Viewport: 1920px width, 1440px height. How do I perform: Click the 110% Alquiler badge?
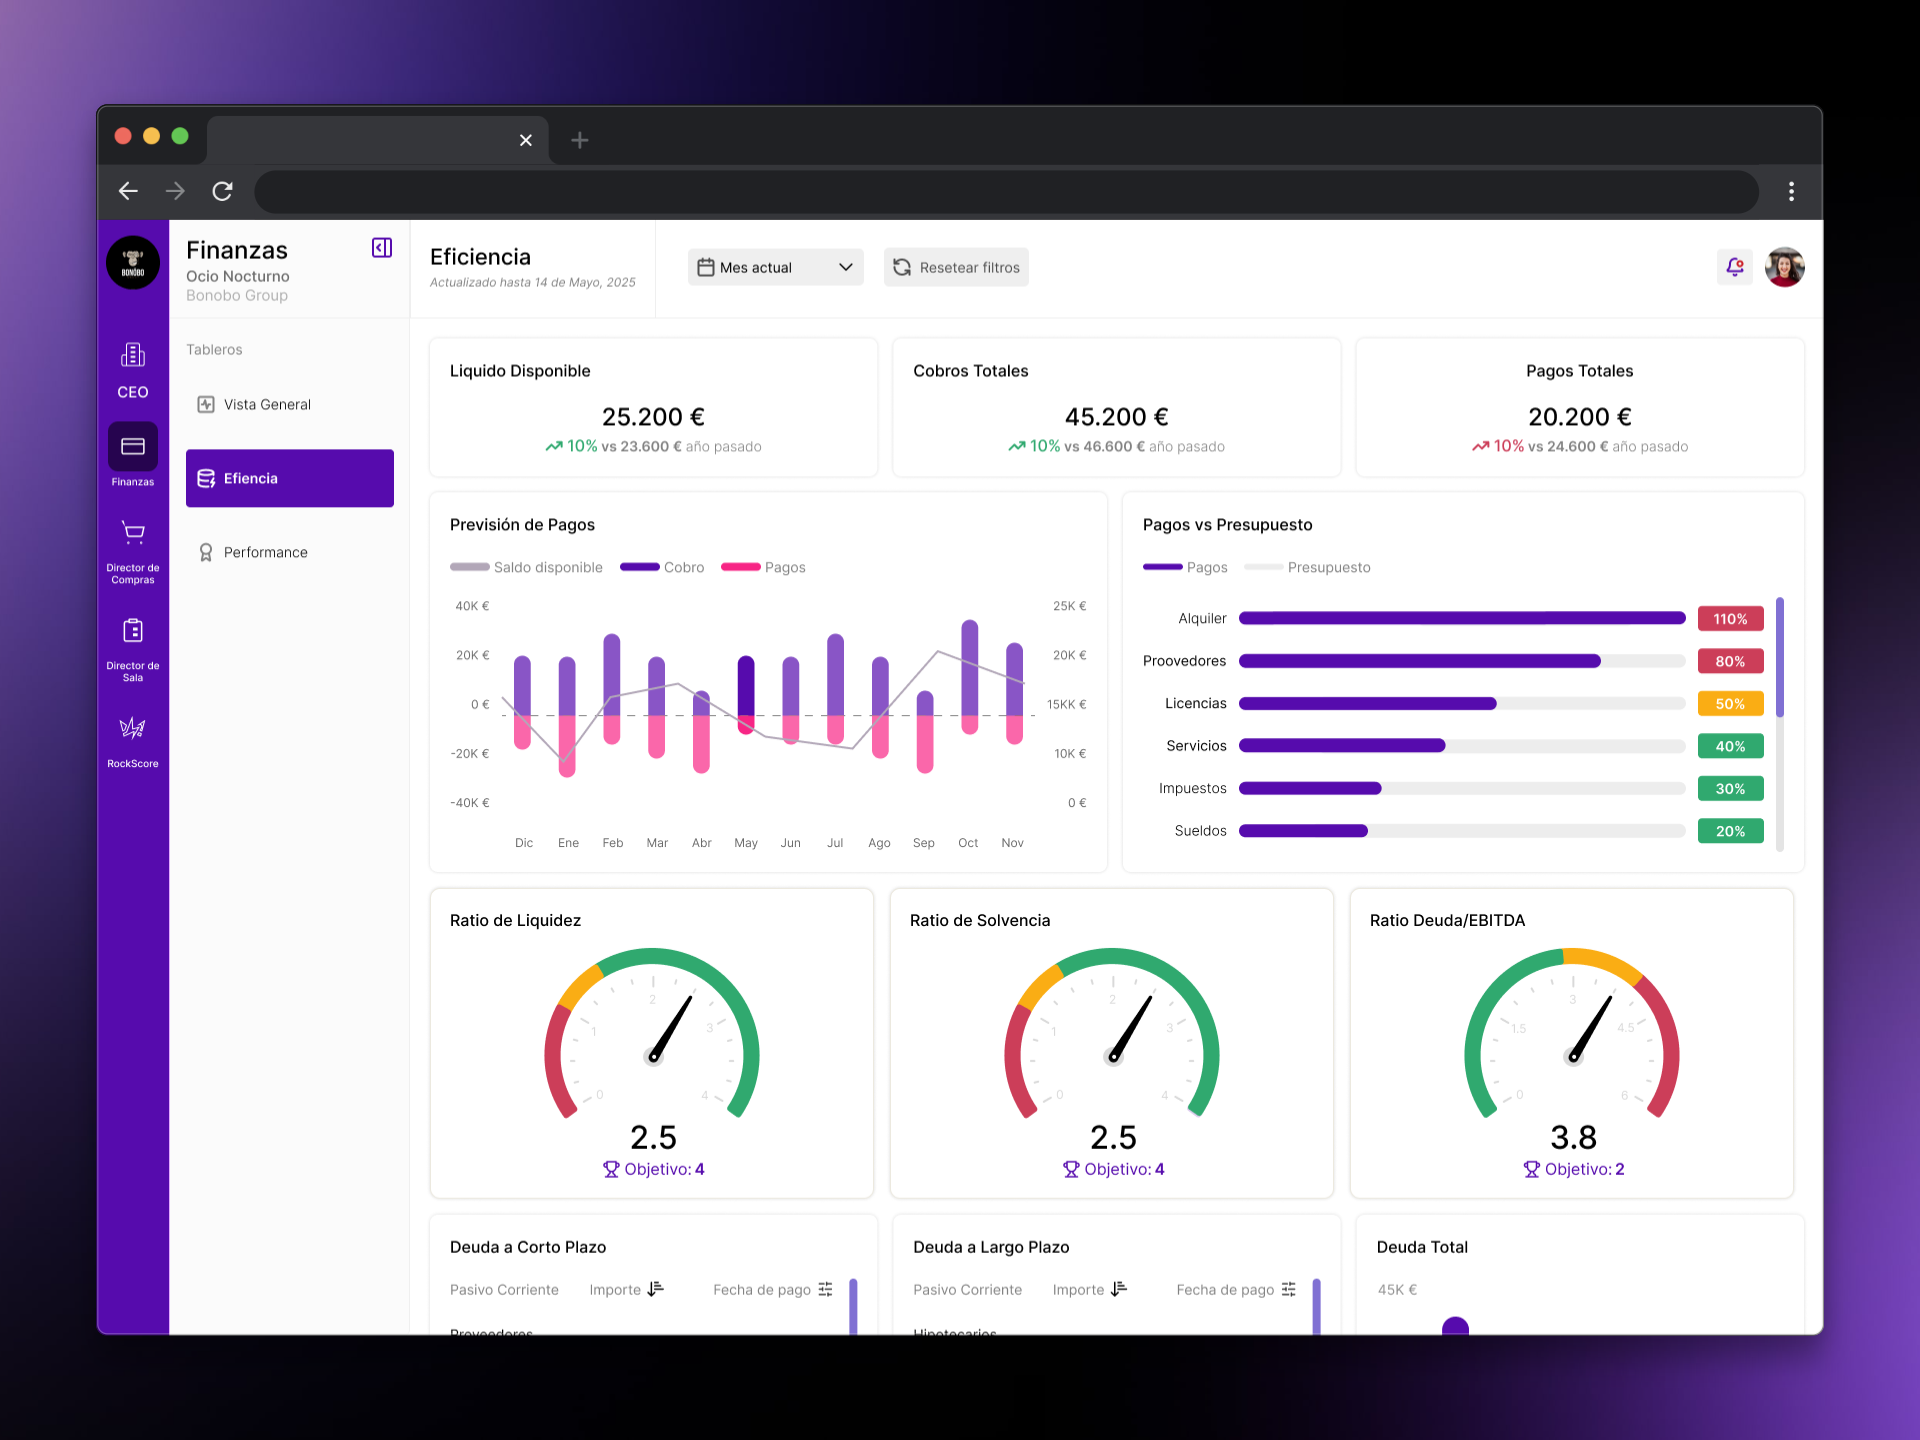click(x=1730, y=619)
